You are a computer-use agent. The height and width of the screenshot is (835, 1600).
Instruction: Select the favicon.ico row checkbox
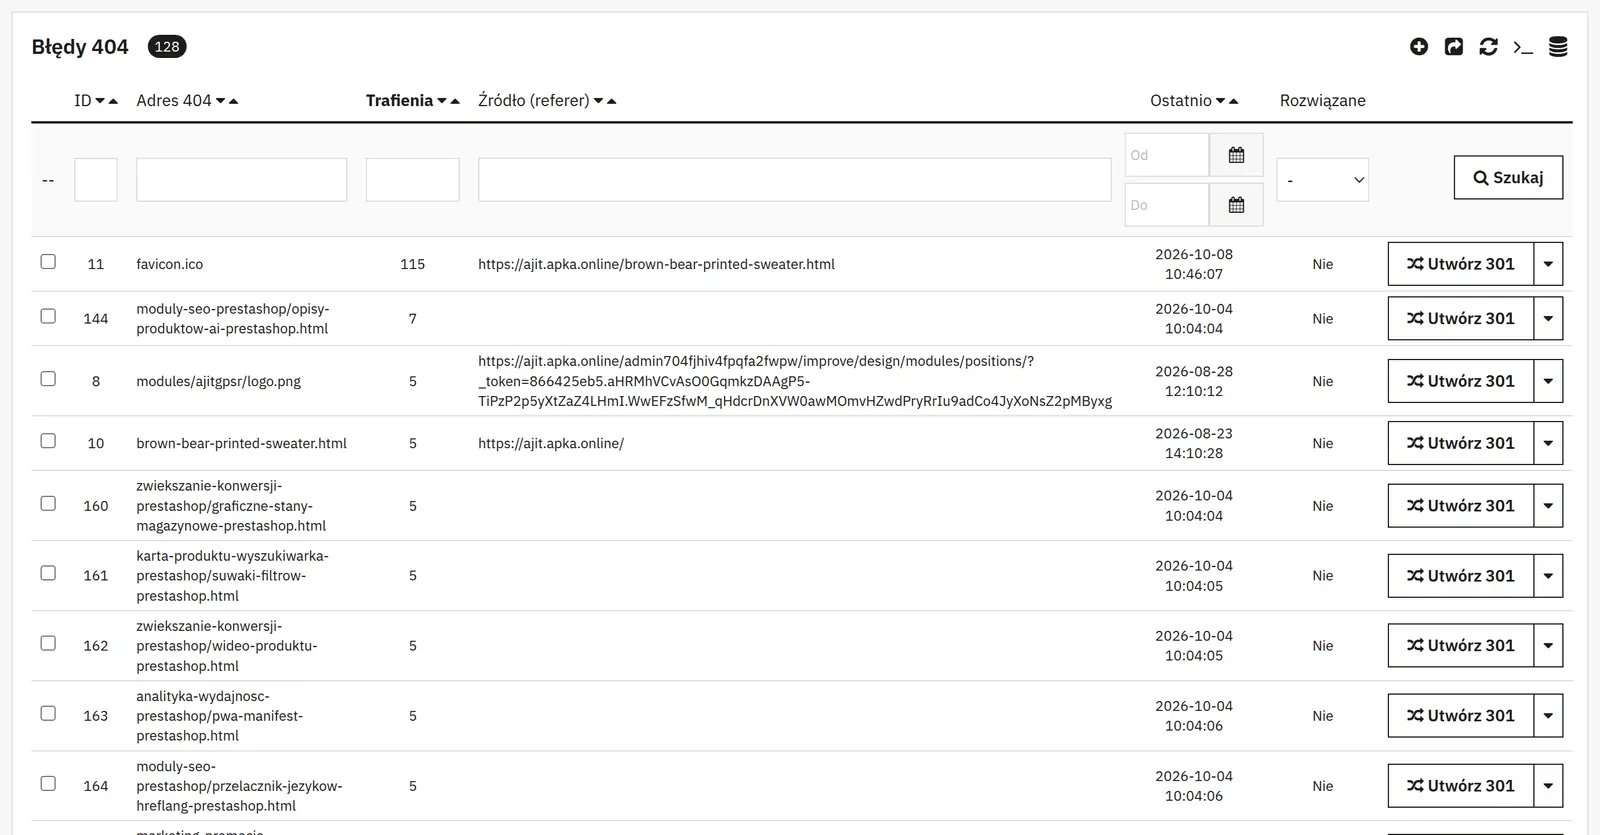(x=48, y=262)
